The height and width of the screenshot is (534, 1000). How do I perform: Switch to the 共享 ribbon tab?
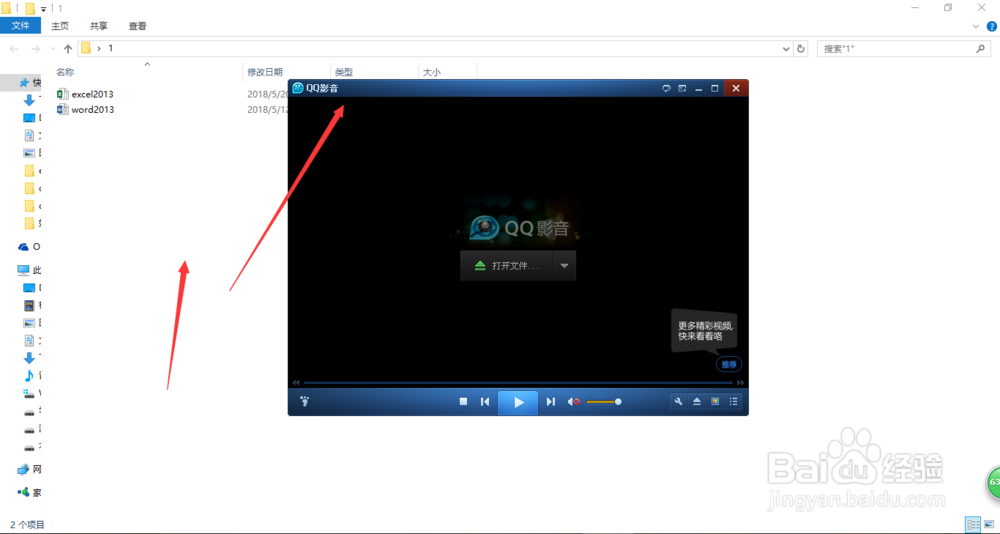[99, 26]
